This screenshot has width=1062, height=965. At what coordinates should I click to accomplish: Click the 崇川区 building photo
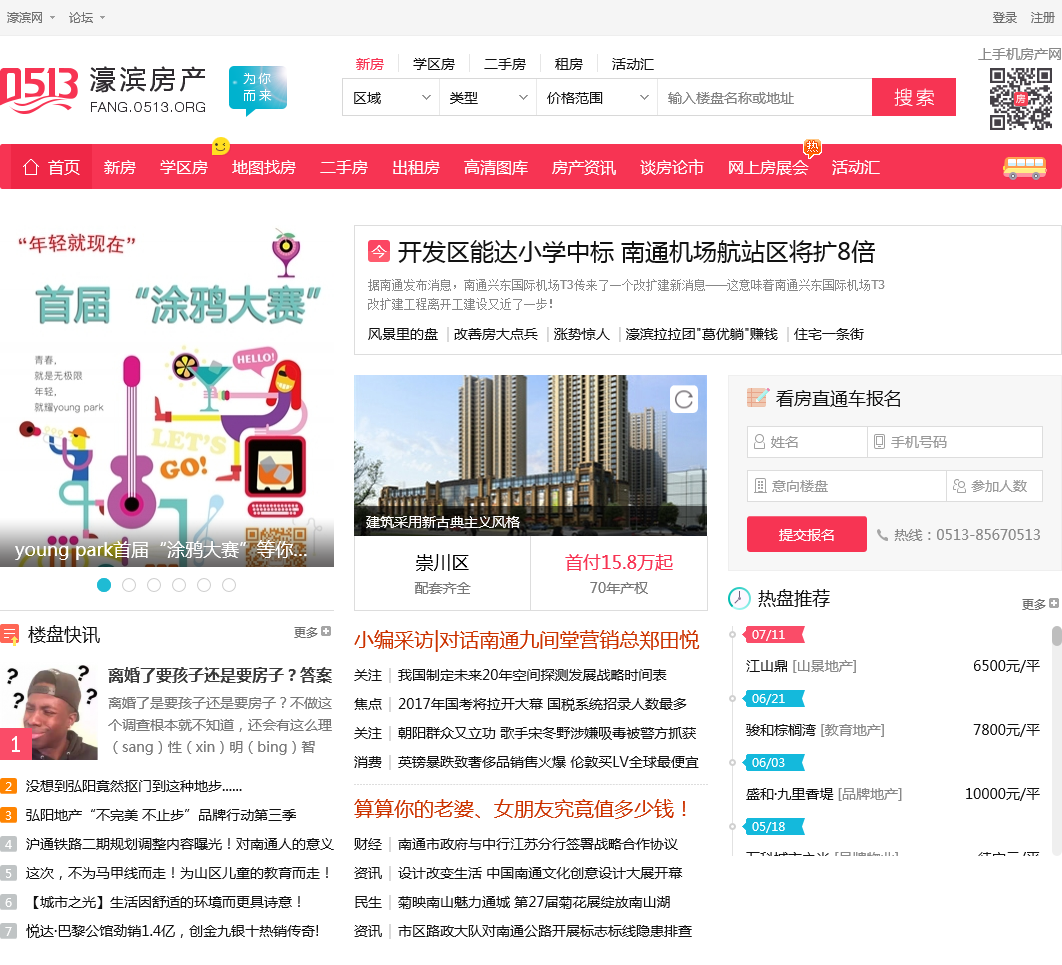click(x=530, y=455)
